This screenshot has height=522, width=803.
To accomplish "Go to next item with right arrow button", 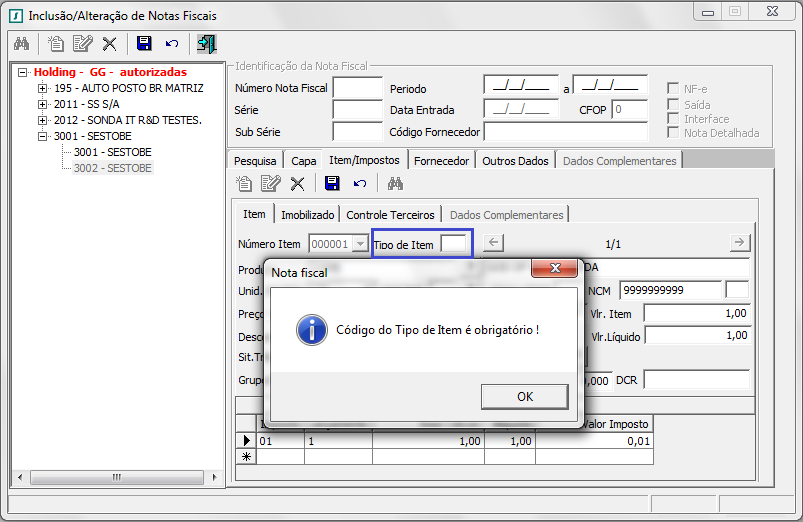I will (x=739, y=243).
